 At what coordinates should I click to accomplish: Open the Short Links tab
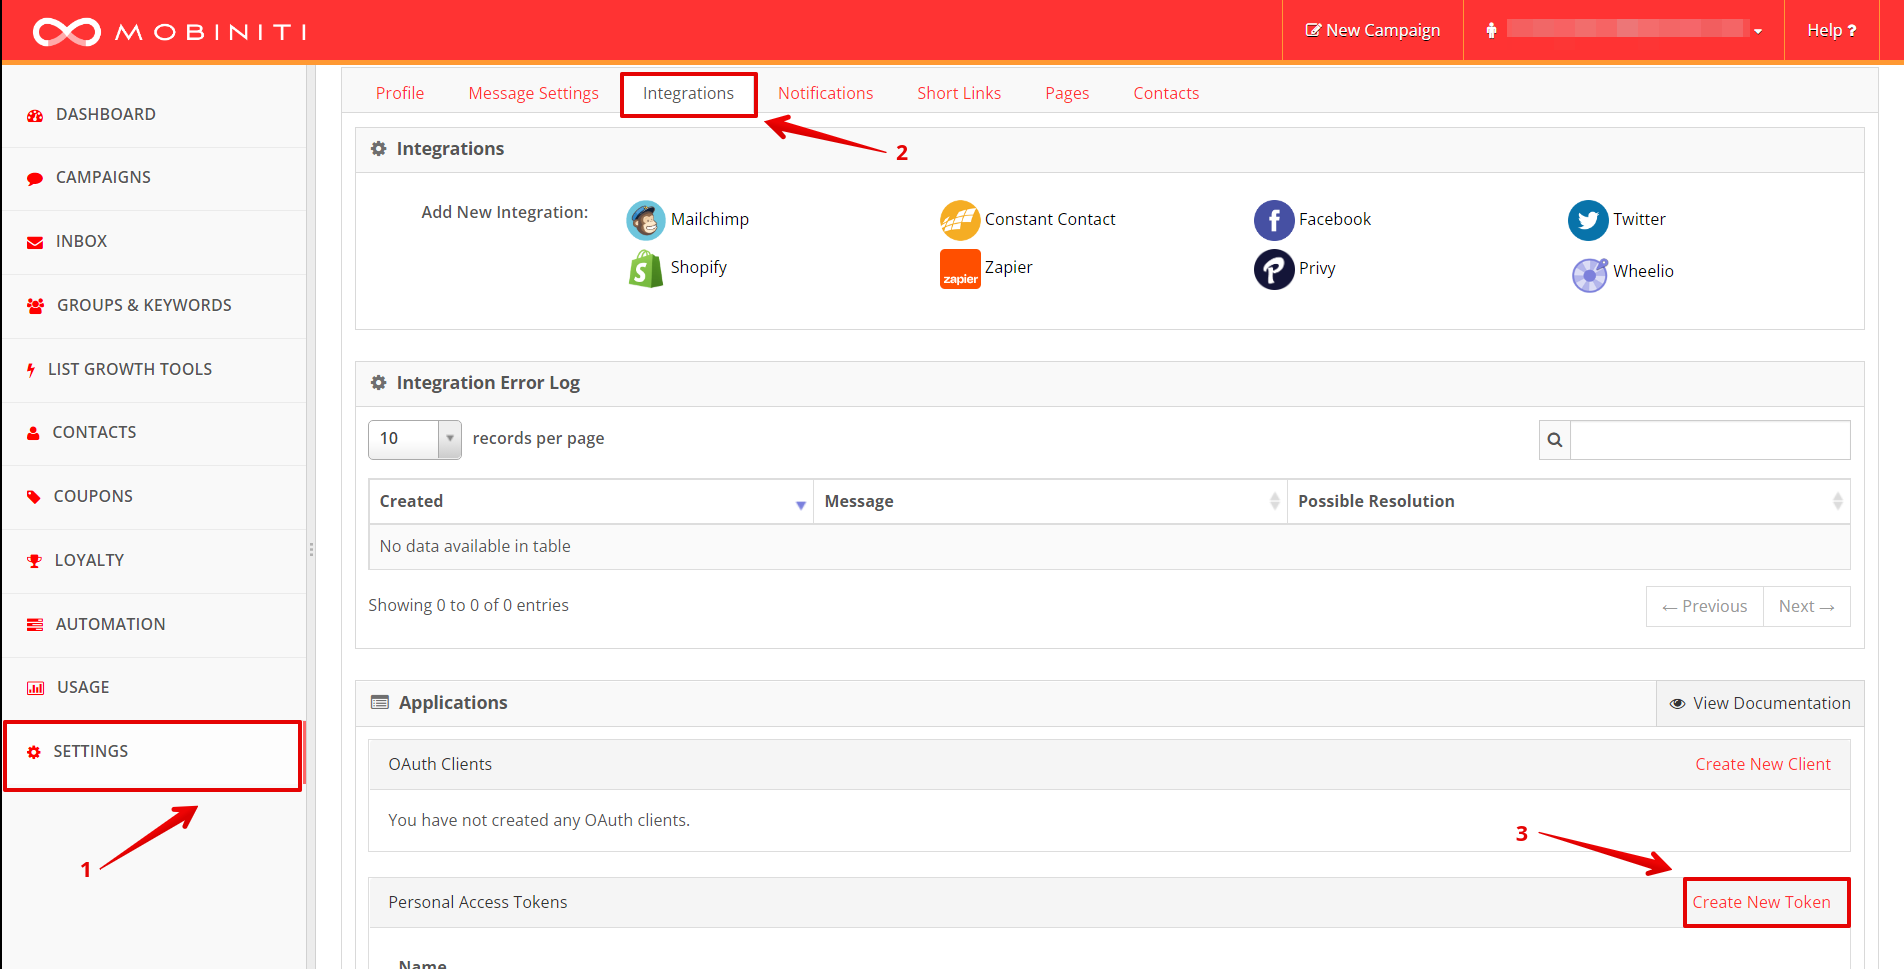coord(959,94)
